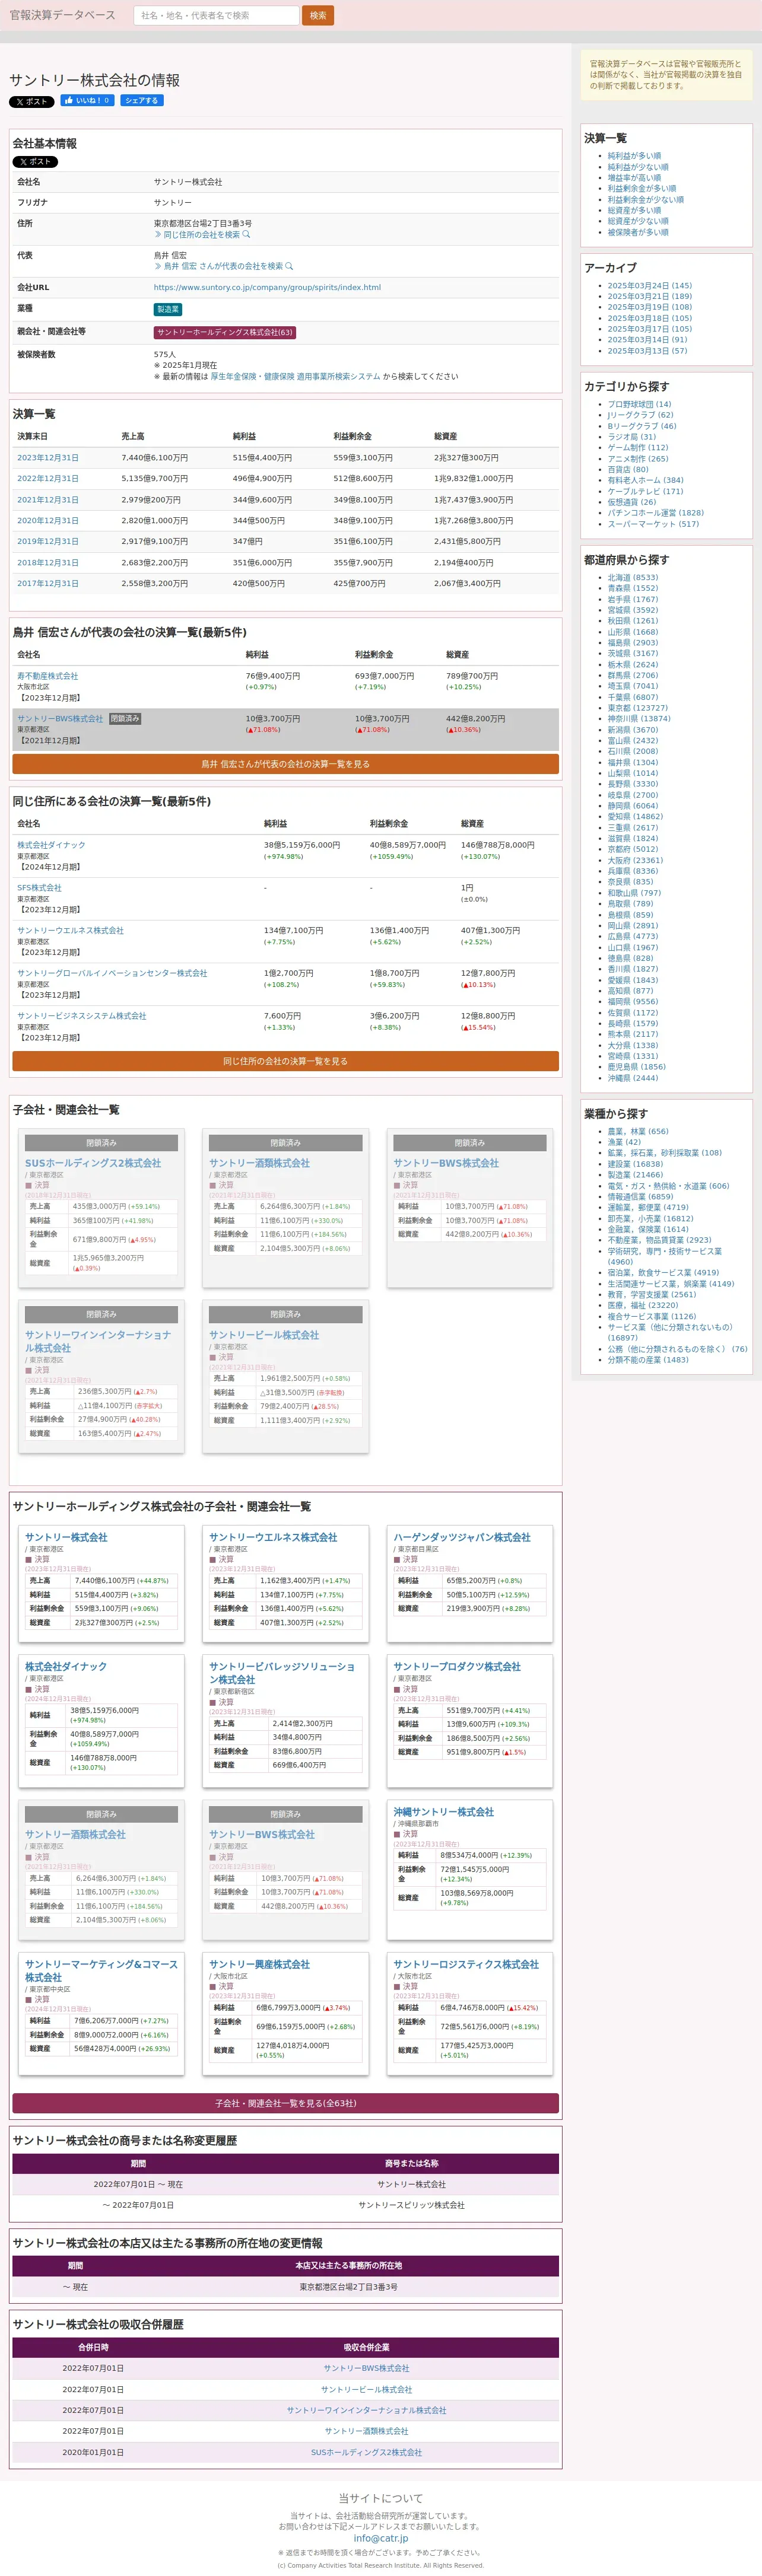Open the 寿不動産株式会社 link
The height and width of the screenshot is (2576, 762).
click(x=47, y=676)
